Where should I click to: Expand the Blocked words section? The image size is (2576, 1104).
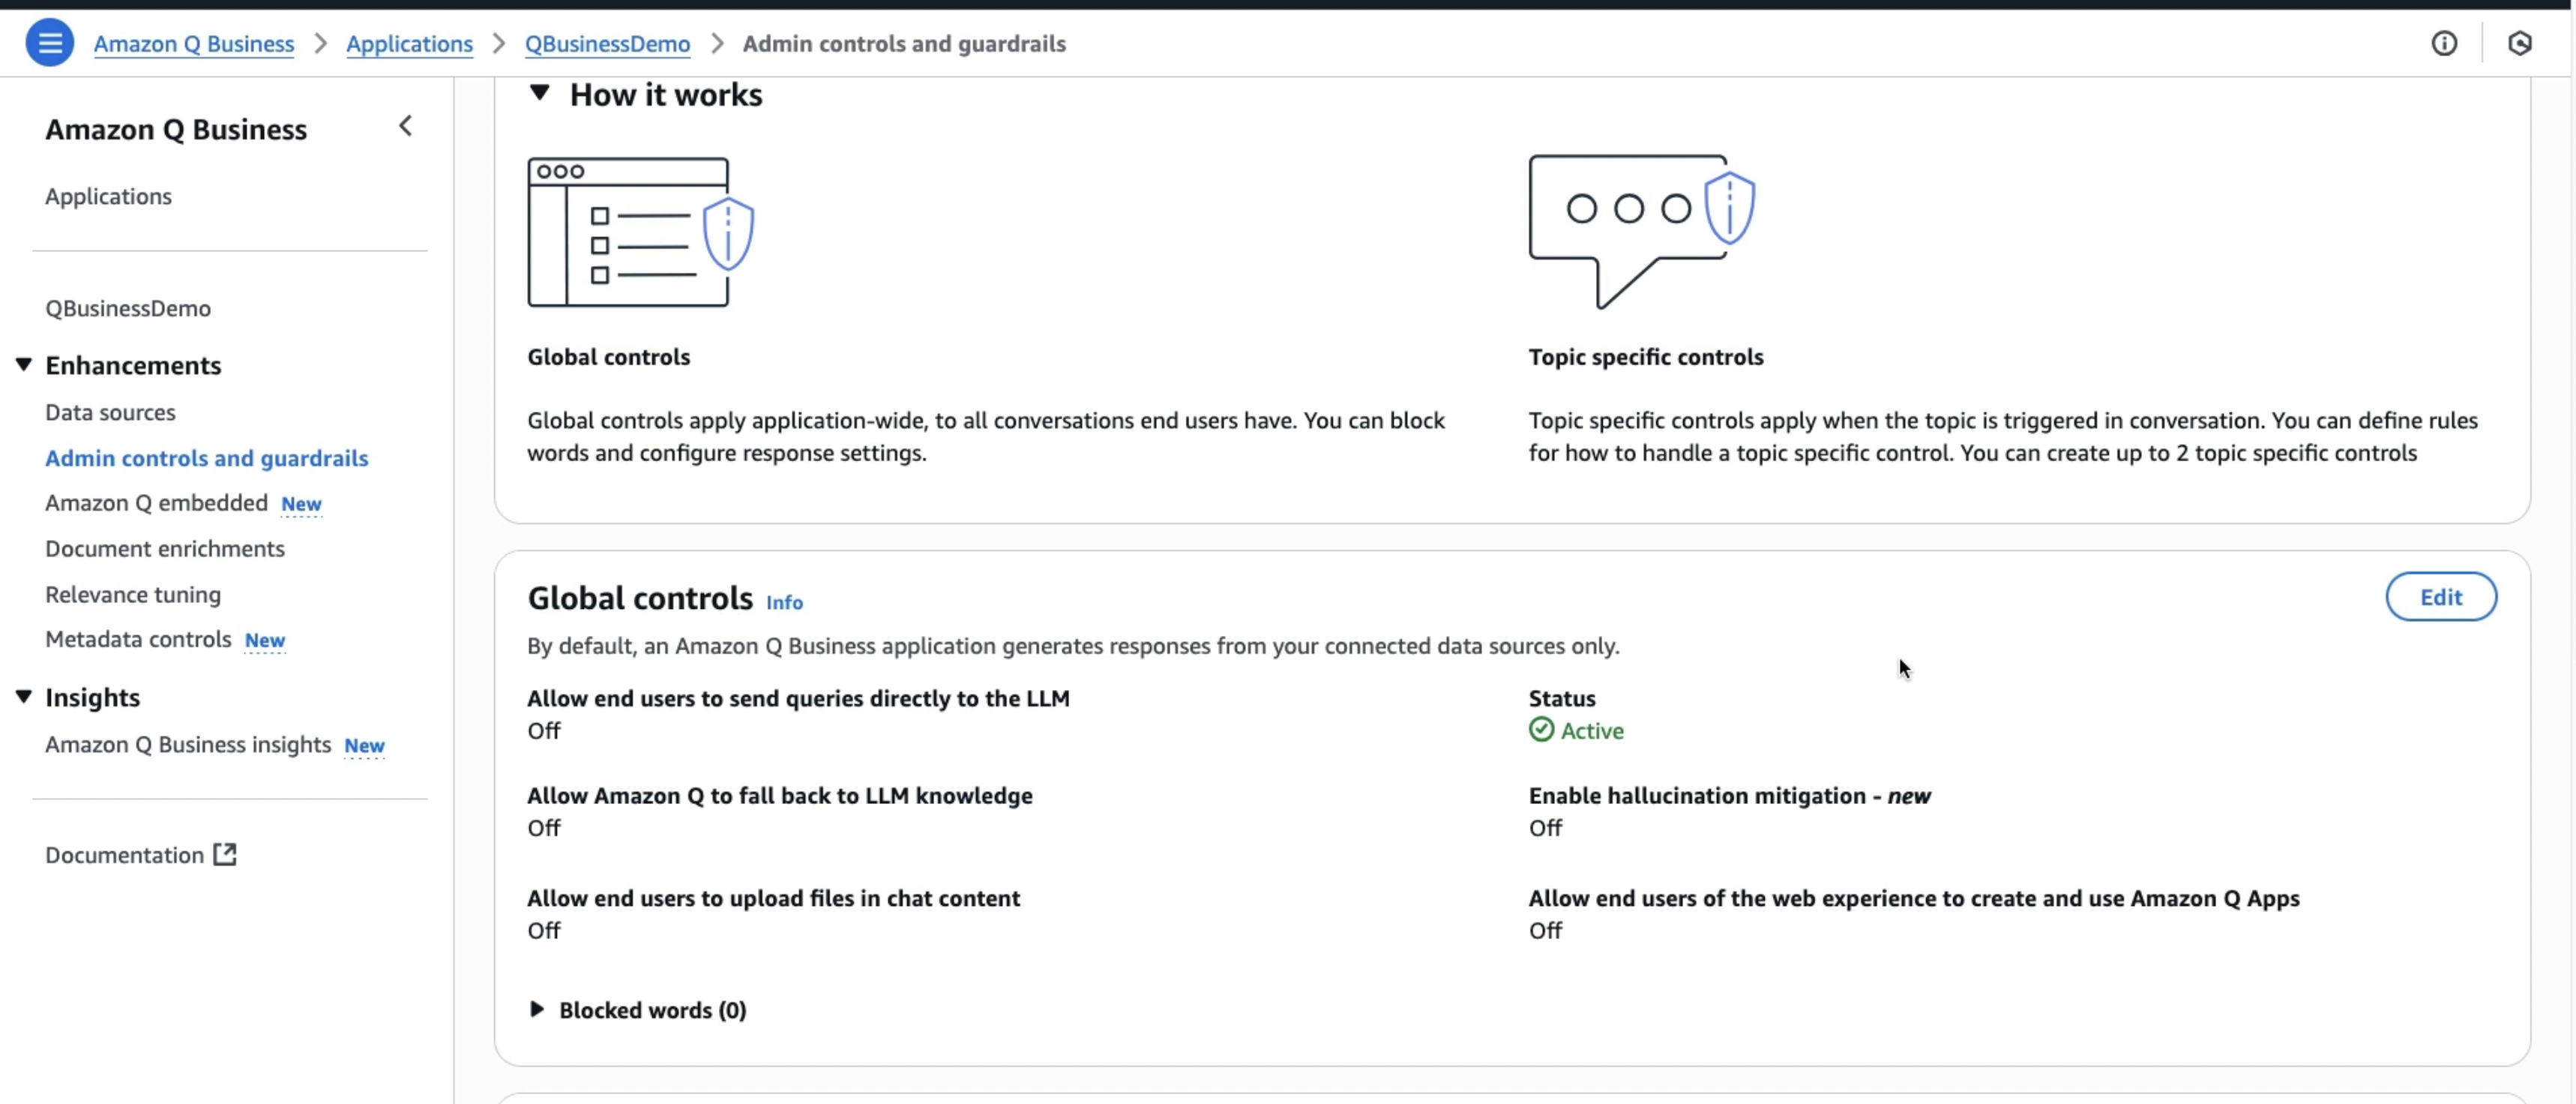pyautogui.click(x=537, y=1009)
